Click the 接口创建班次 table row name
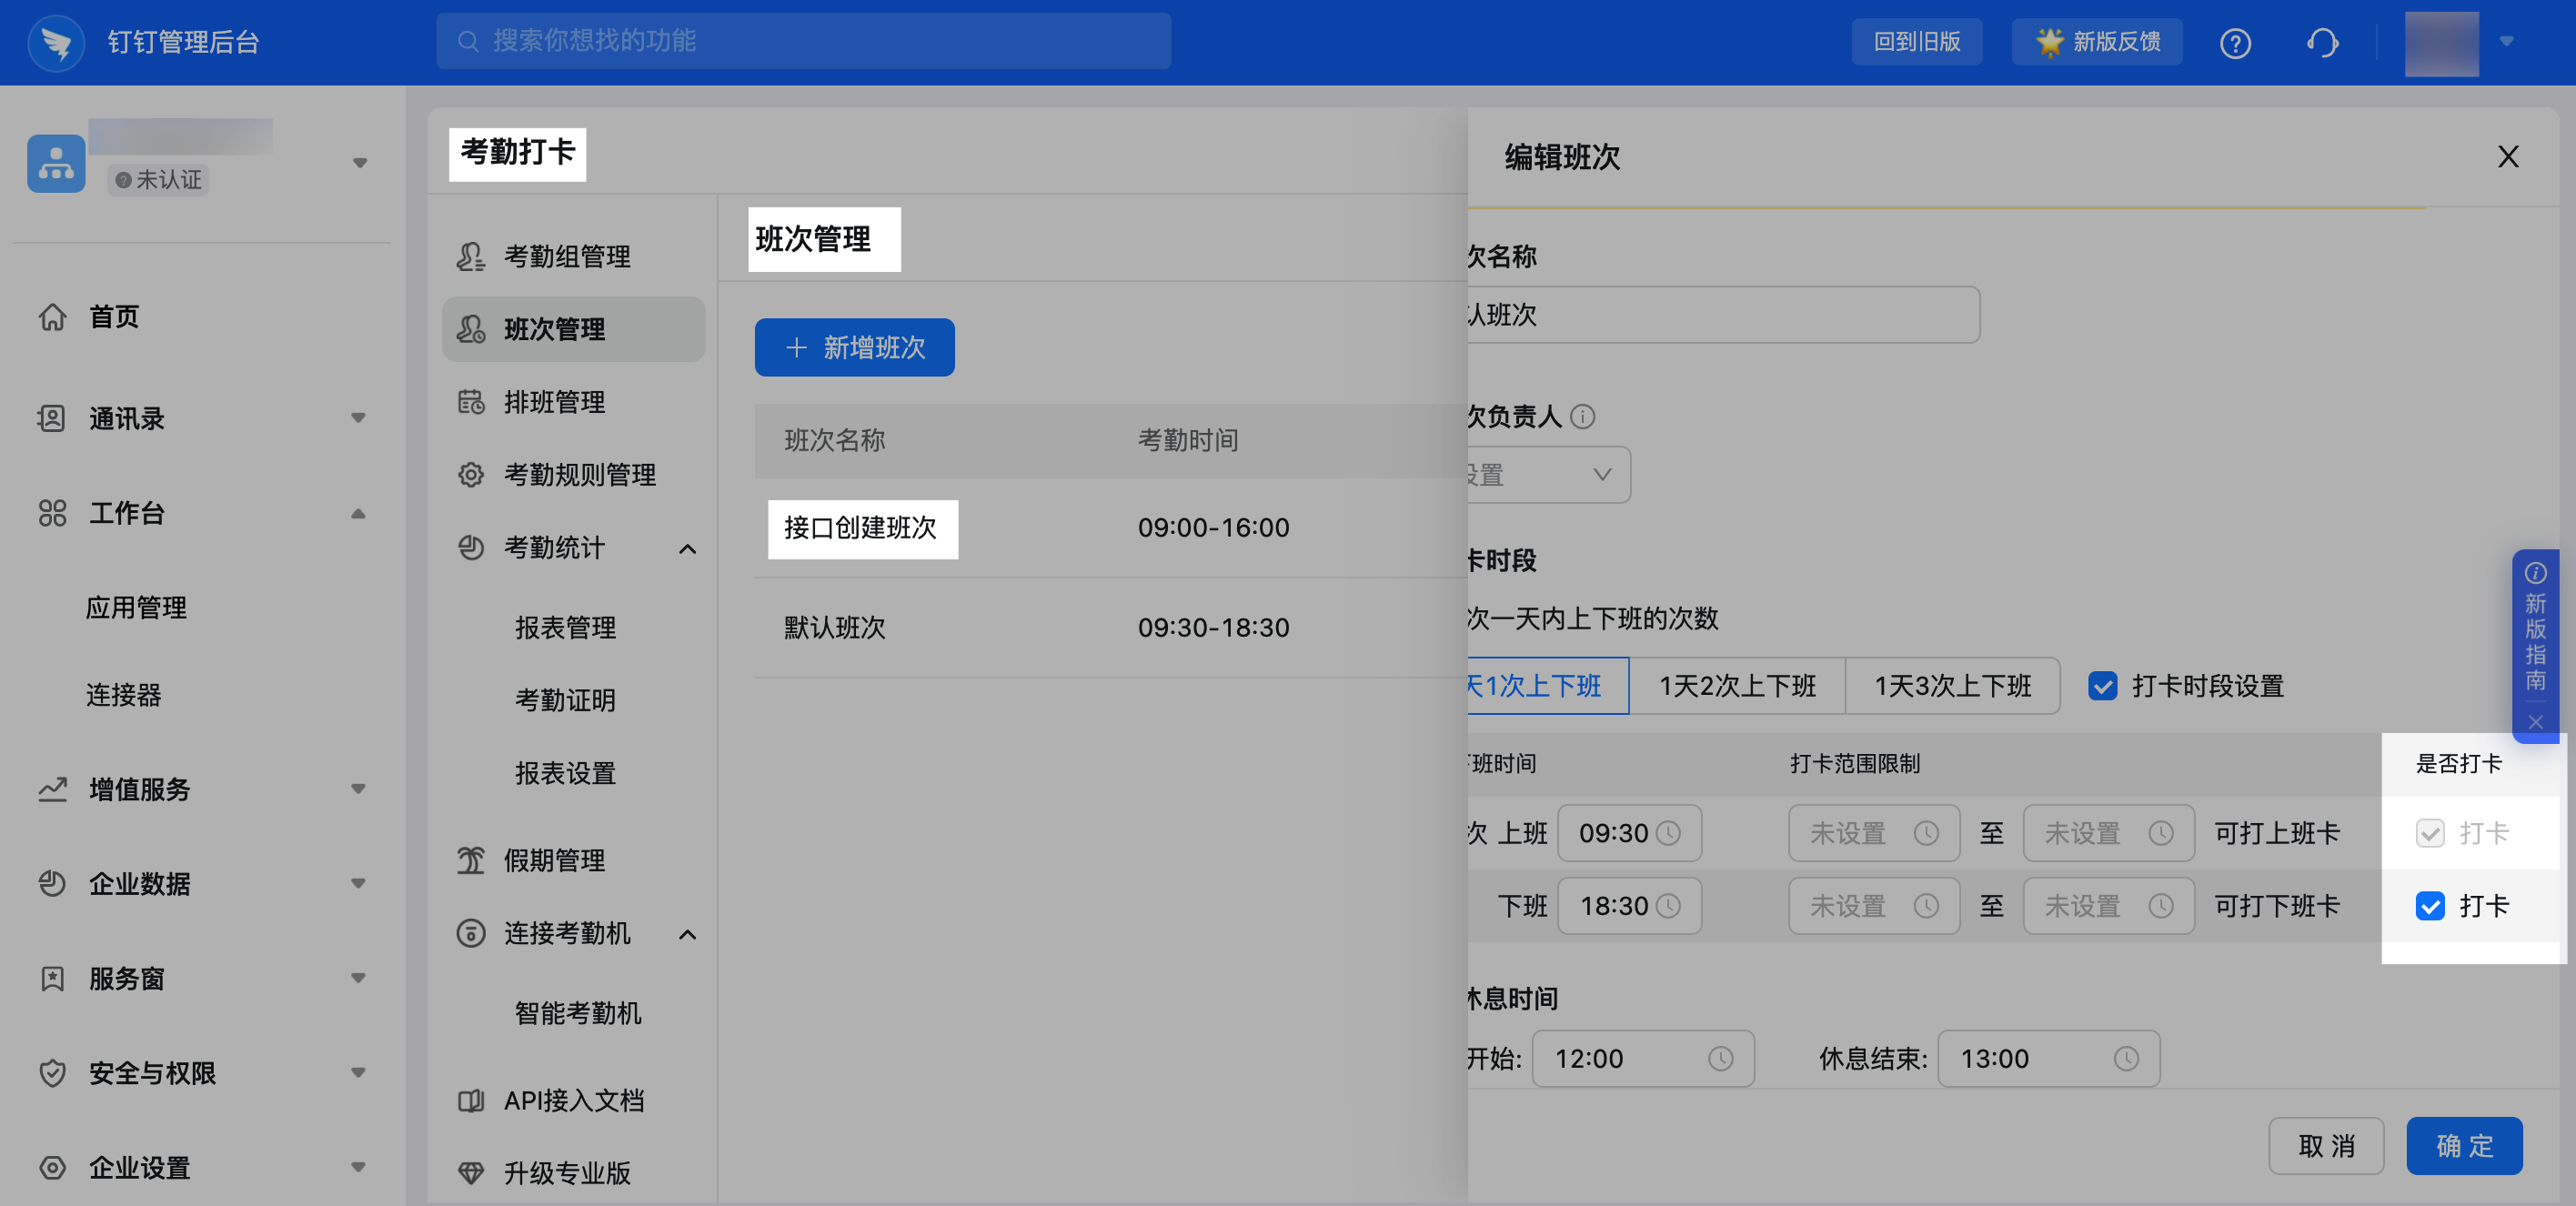The image size is (2576, 1206). [x=860, y=528]
